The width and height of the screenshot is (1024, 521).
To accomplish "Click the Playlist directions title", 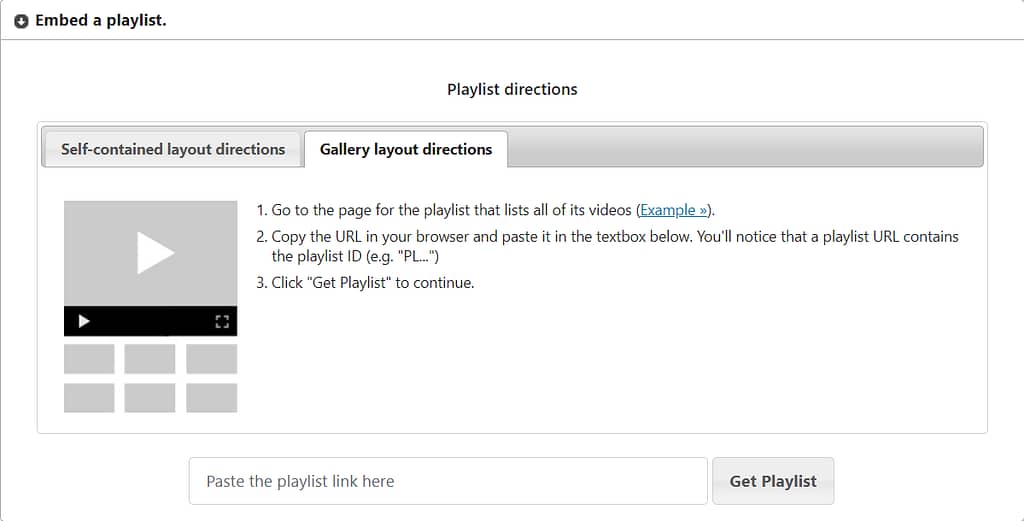I will (512, 89).
